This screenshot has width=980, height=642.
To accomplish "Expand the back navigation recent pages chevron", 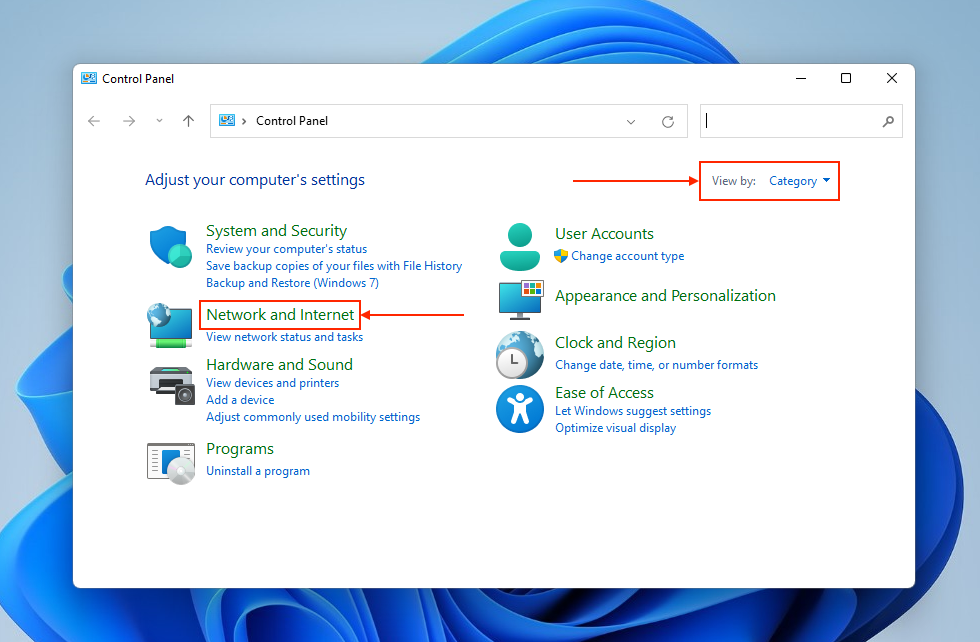I will (158, 120).
